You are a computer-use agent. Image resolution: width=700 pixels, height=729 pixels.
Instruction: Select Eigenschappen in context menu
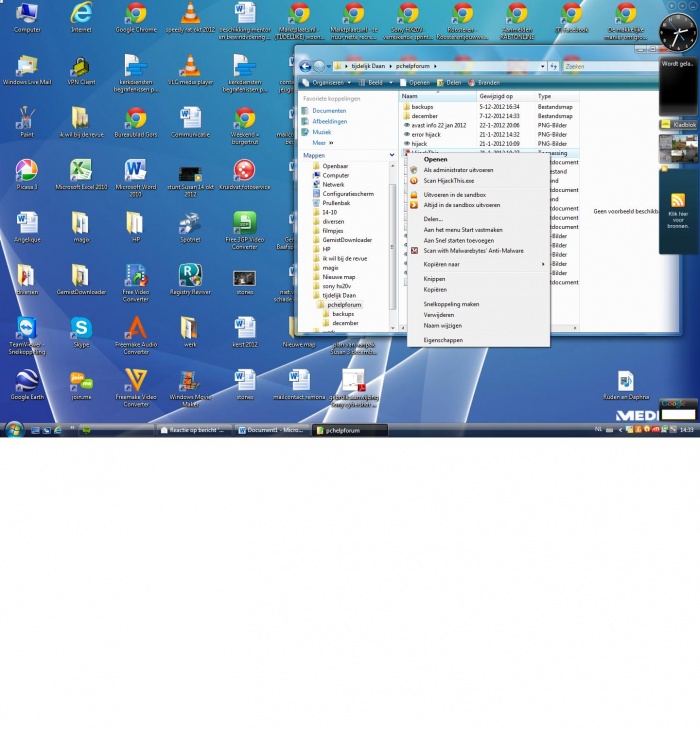click(x=443, y=340)
